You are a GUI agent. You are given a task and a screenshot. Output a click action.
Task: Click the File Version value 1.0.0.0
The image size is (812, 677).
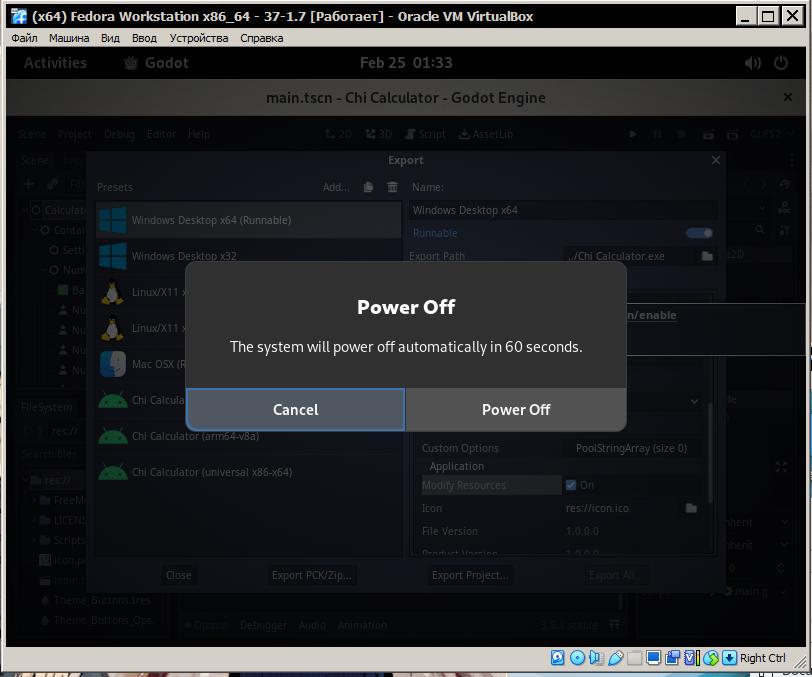click(582, 531)
